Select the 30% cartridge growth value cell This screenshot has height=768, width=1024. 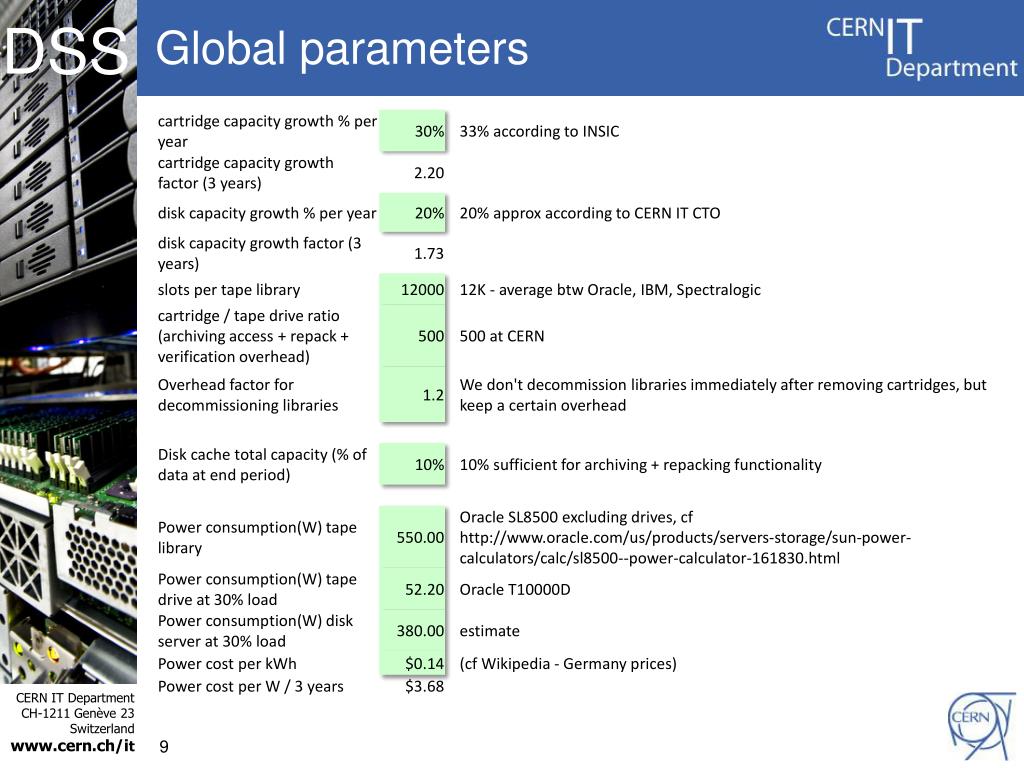pyautogui.click(x=413, y=131)
